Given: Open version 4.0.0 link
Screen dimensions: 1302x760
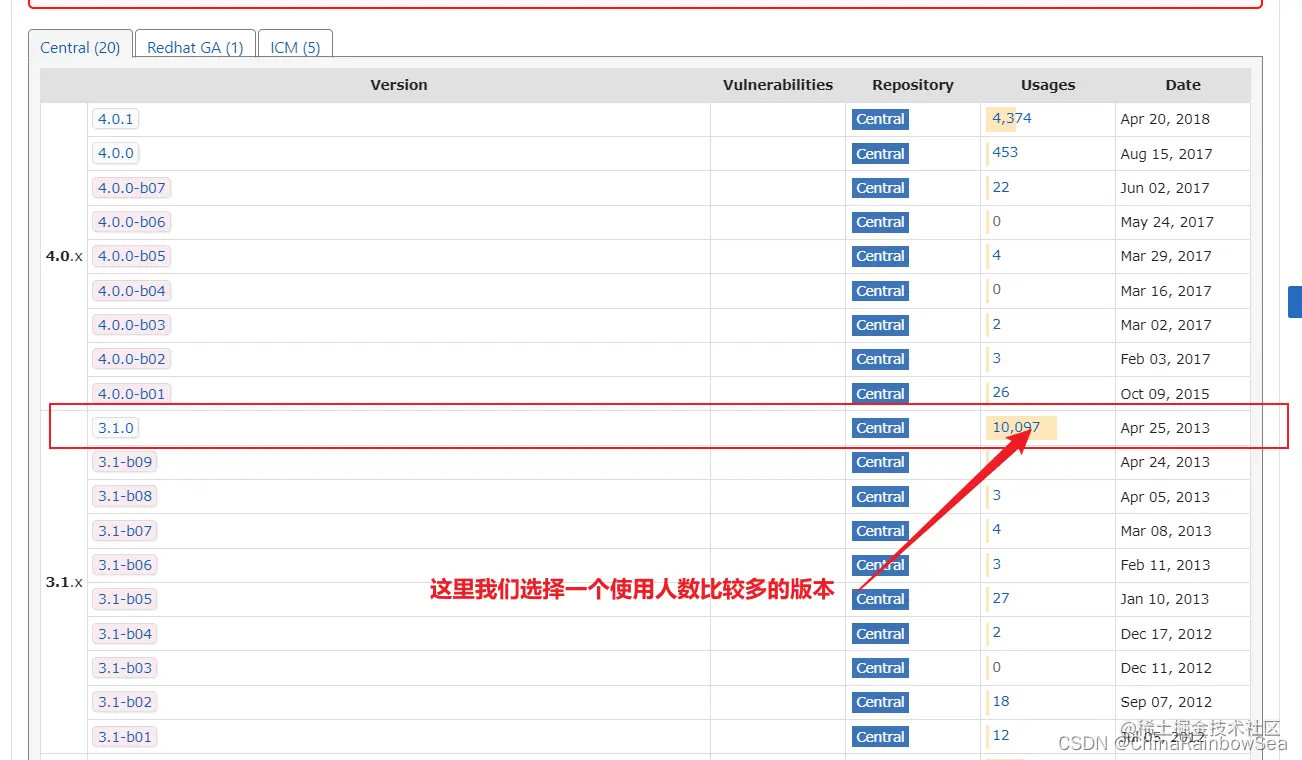Looking at the screenshot, I should 115,153.
